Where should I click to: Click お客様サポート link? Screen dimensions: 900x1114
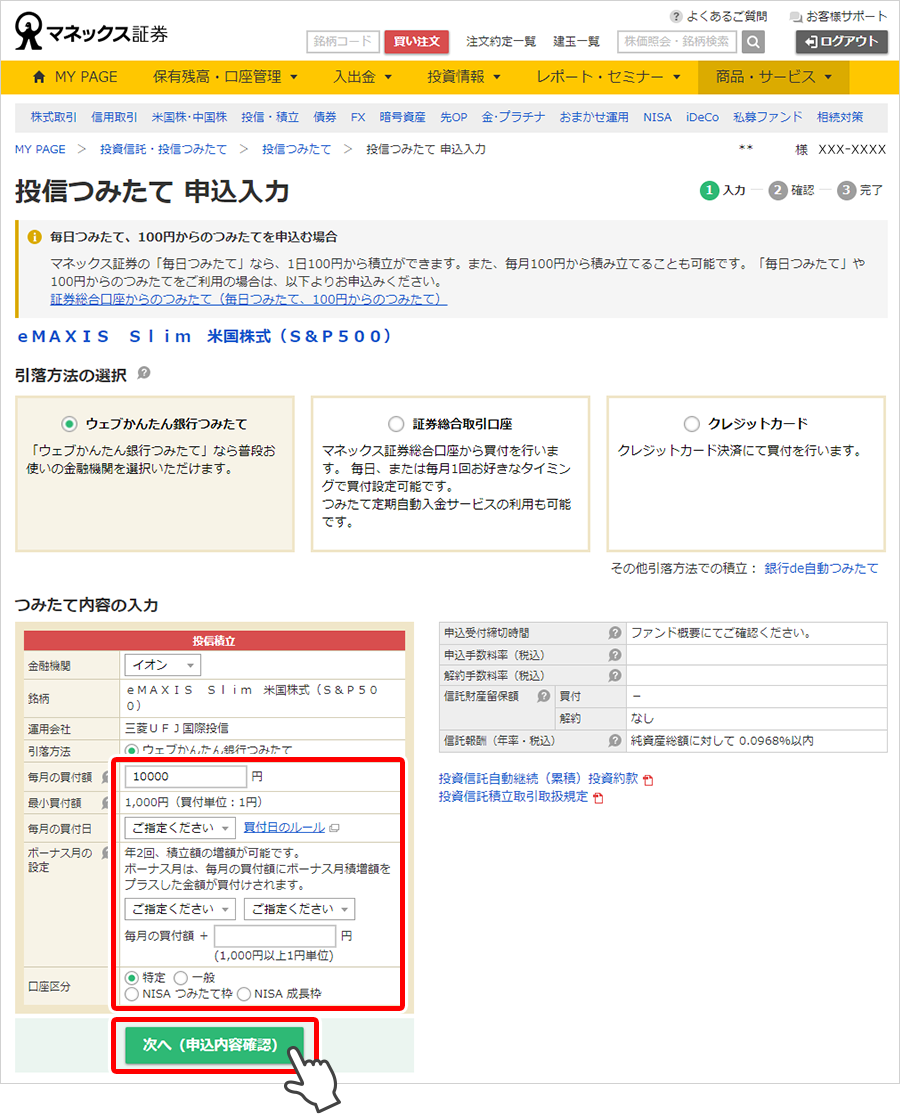847,16
